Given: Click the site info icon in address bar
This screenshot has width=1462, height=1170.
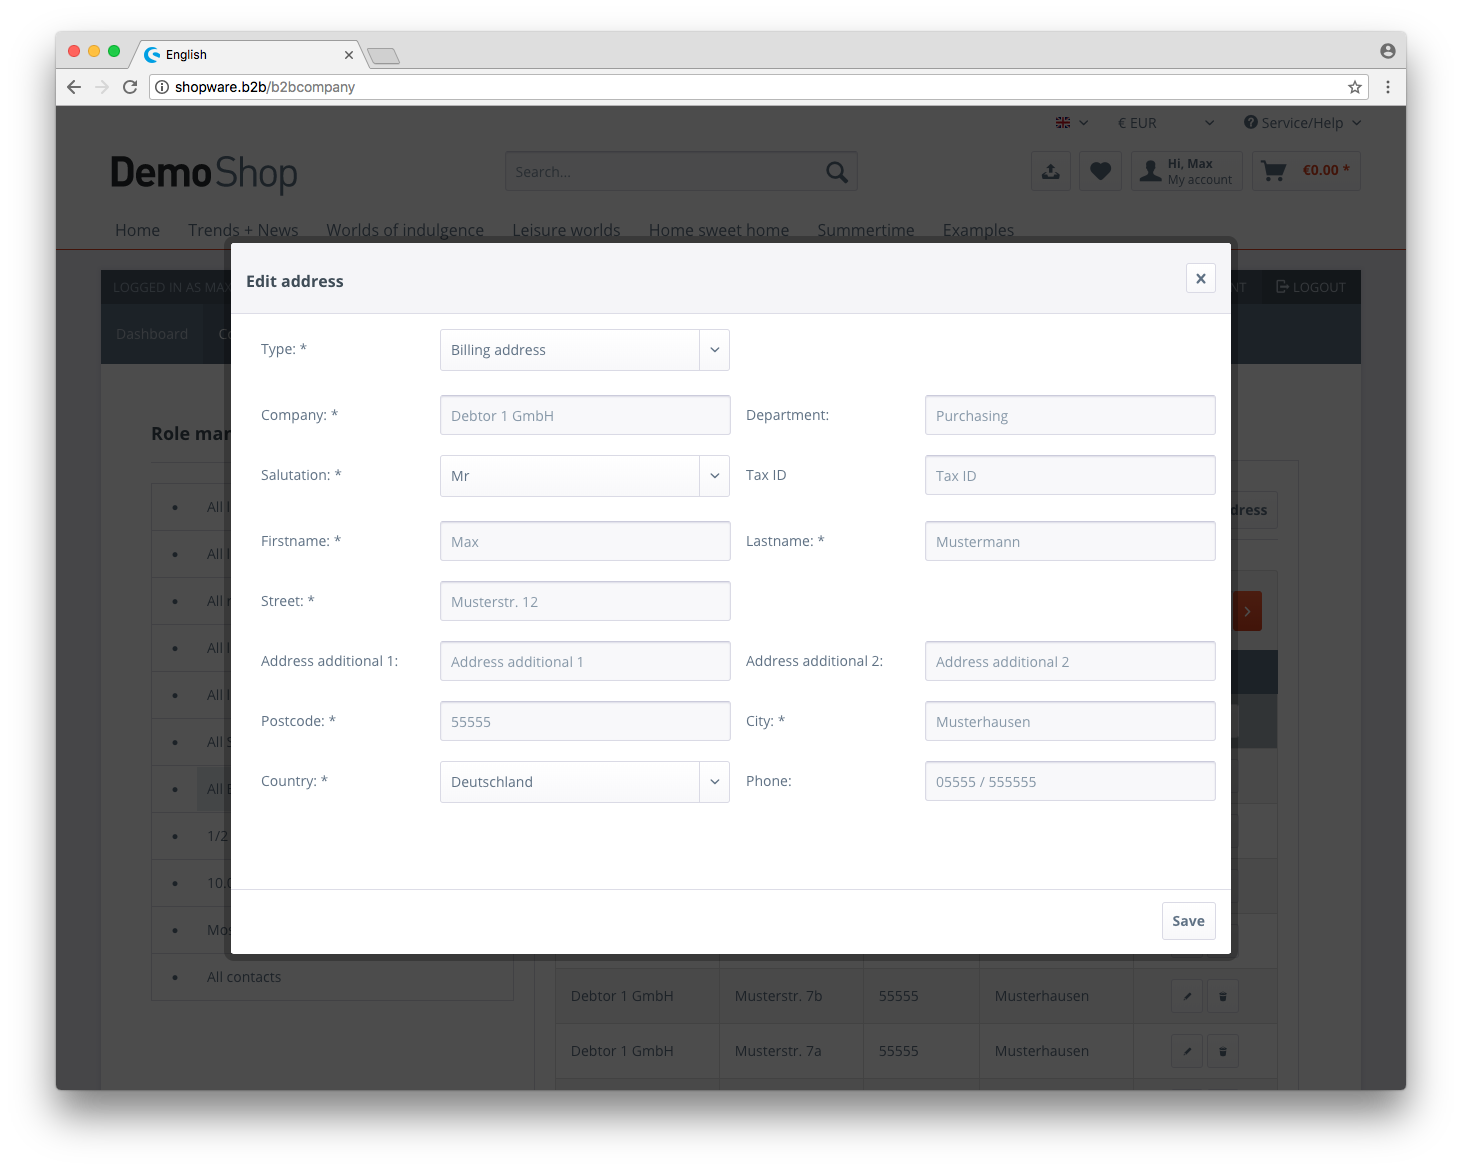Looking at the screenshot, I should pos(162,87).
